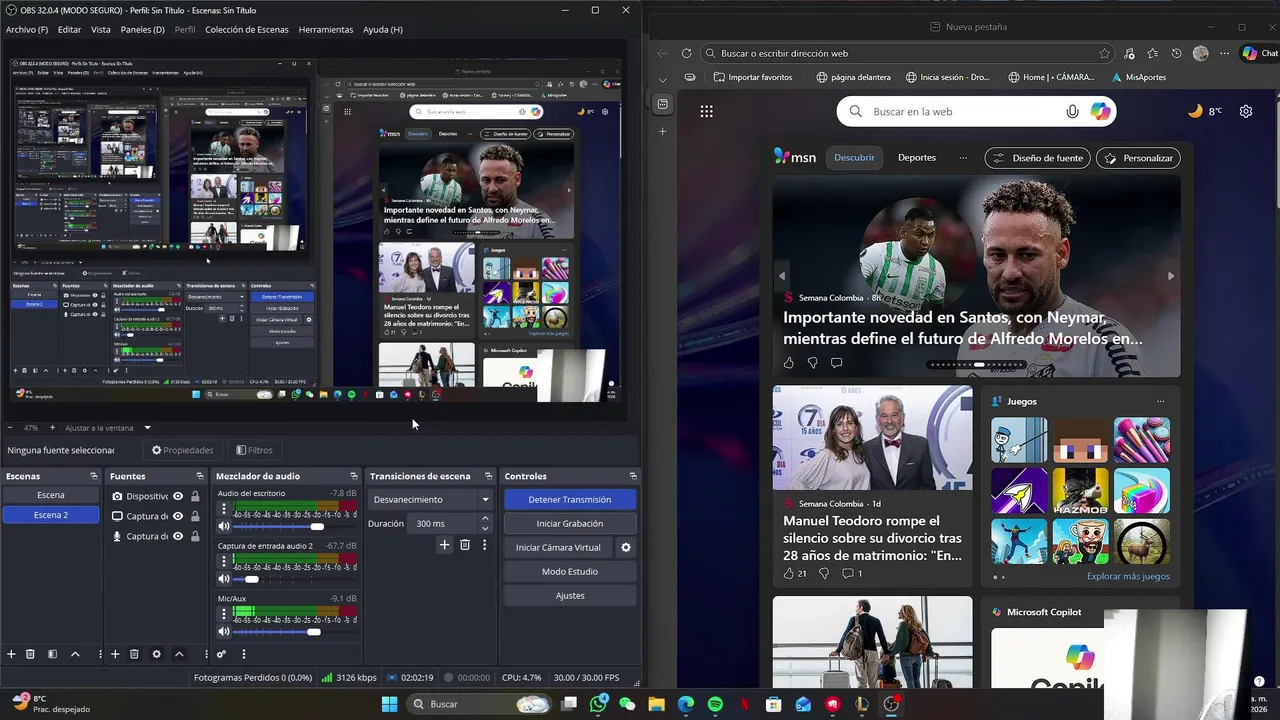Open Ajustar a la ventana zoom dropdown
Screen dimensions: 1280x720
point(147,428)
